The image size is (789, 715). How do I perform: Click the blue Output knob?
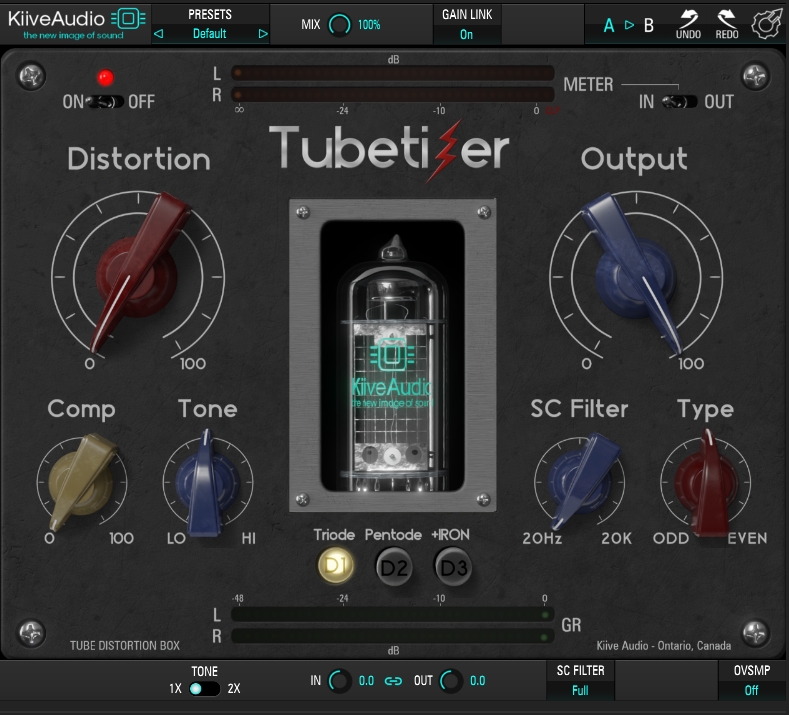(635, 278)
